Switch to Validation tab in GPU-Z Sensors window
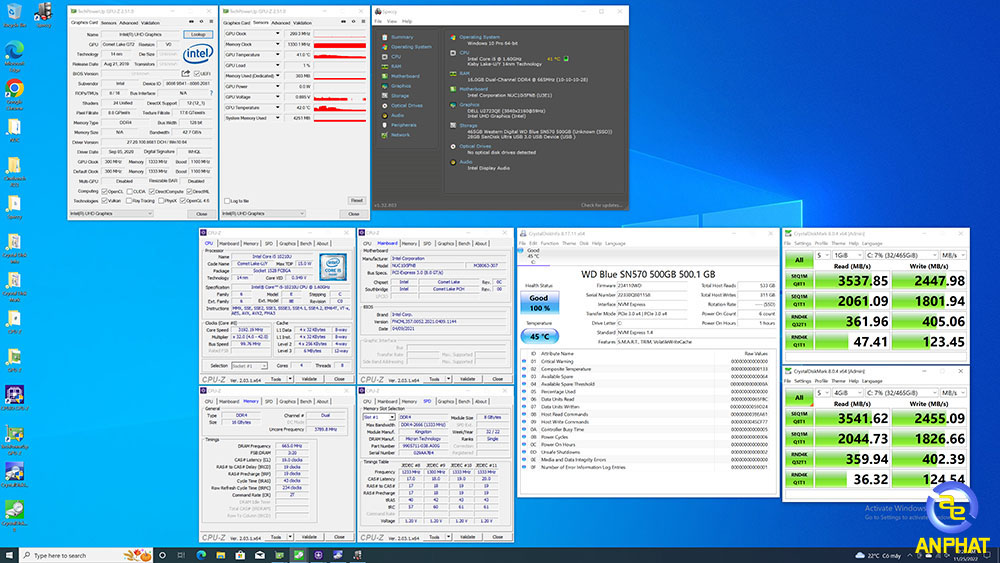 [302, 22]
